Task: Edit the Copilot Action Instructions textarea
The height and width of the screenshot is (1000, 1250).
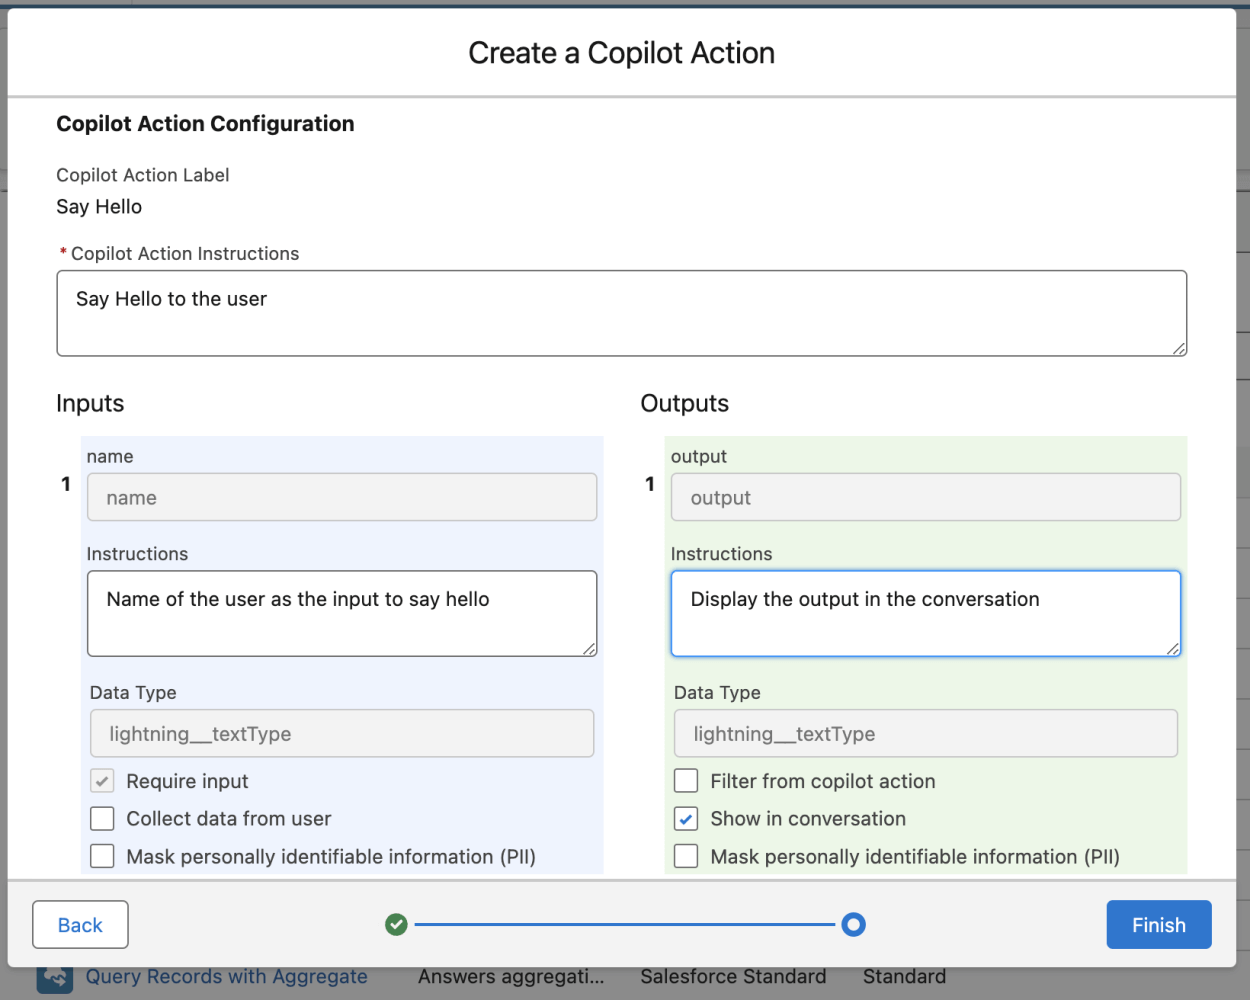Action: coord(621,313)
